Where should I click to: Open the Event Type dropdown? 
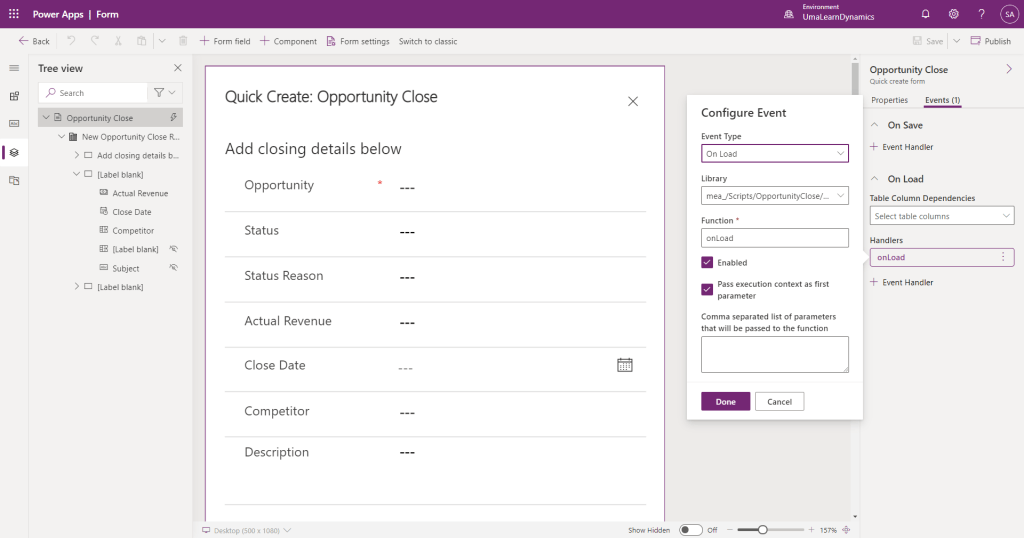pos(775,154)
